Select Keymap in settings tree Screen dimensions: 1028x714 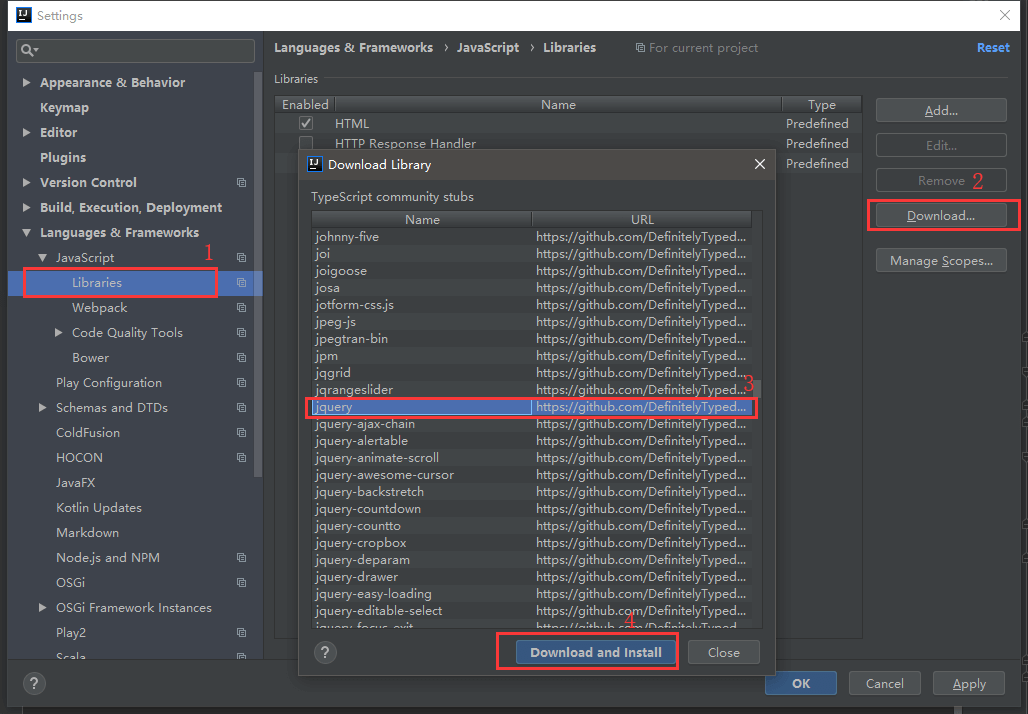64,108
